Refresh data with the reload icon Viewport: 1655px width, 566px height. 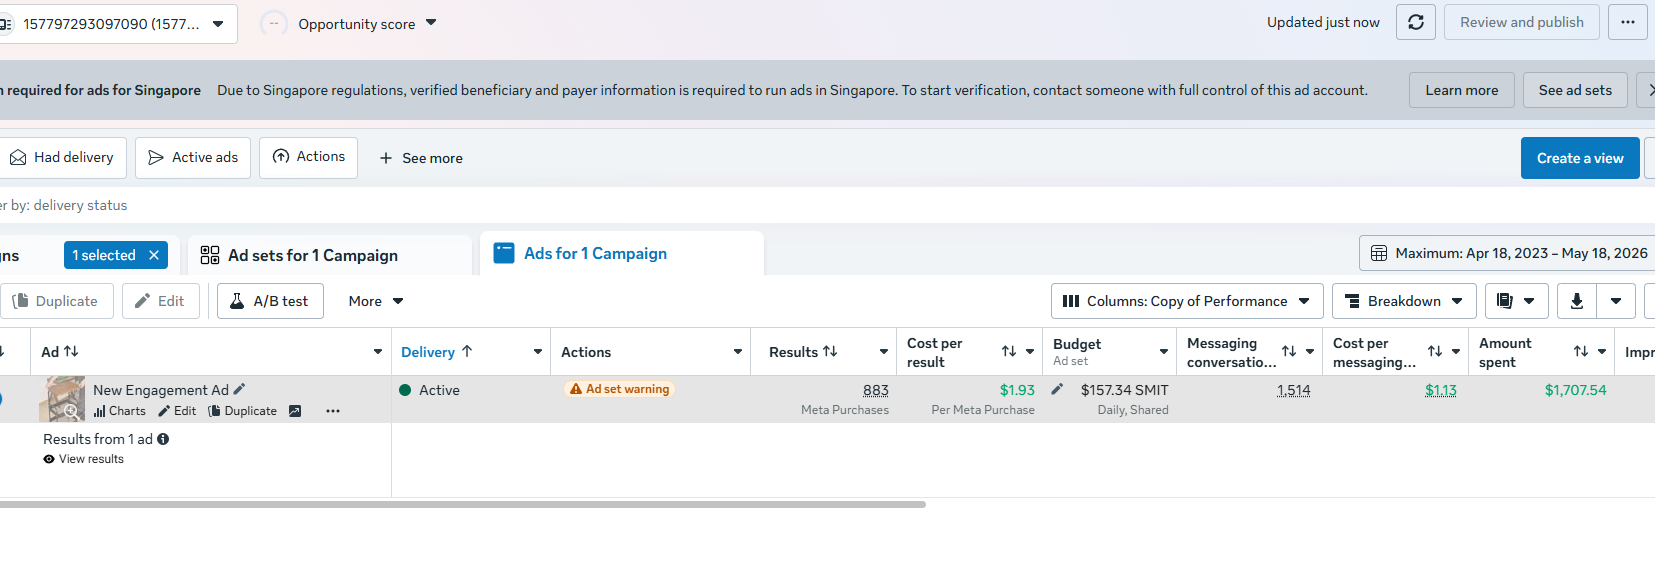click(1415, 22)
